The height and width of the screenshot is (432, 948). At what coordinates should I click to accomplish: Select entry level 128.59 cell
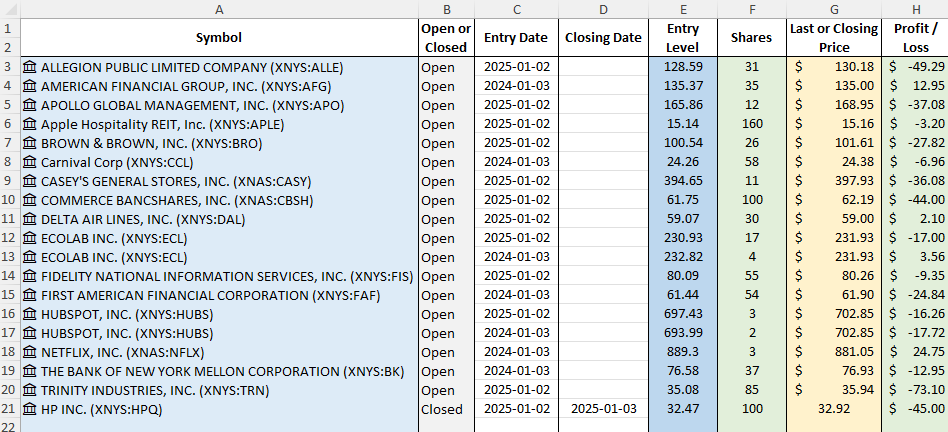683,67
